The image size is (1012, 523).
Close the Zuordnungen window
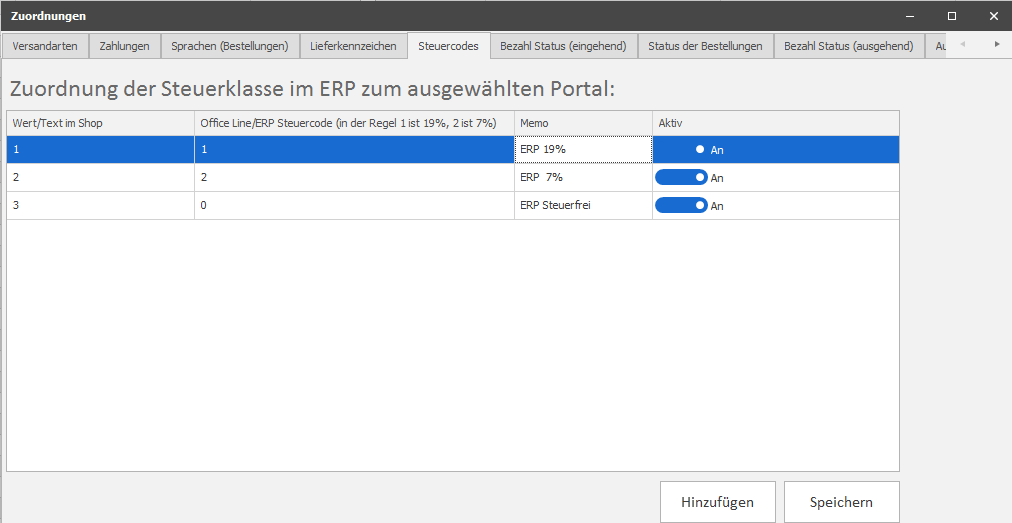tap(993, 16)
